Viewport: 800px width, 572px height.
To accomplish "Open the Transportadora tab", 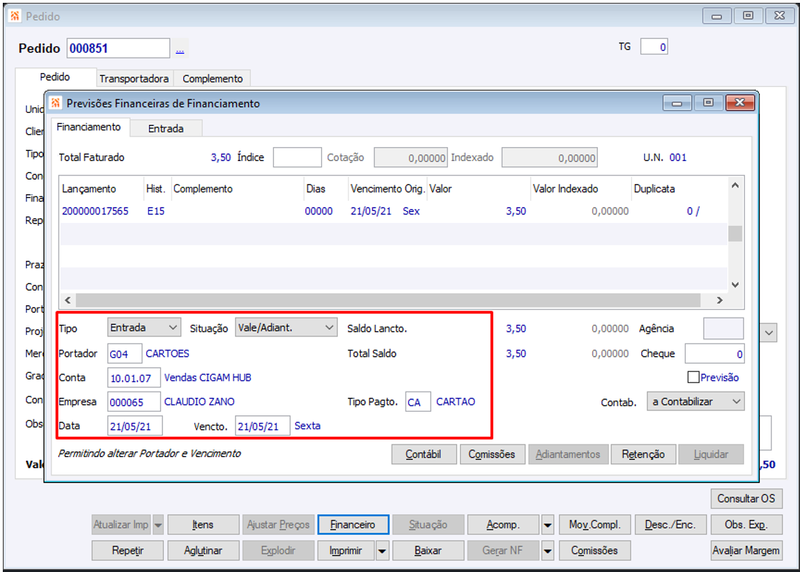I will coord(134,79).
